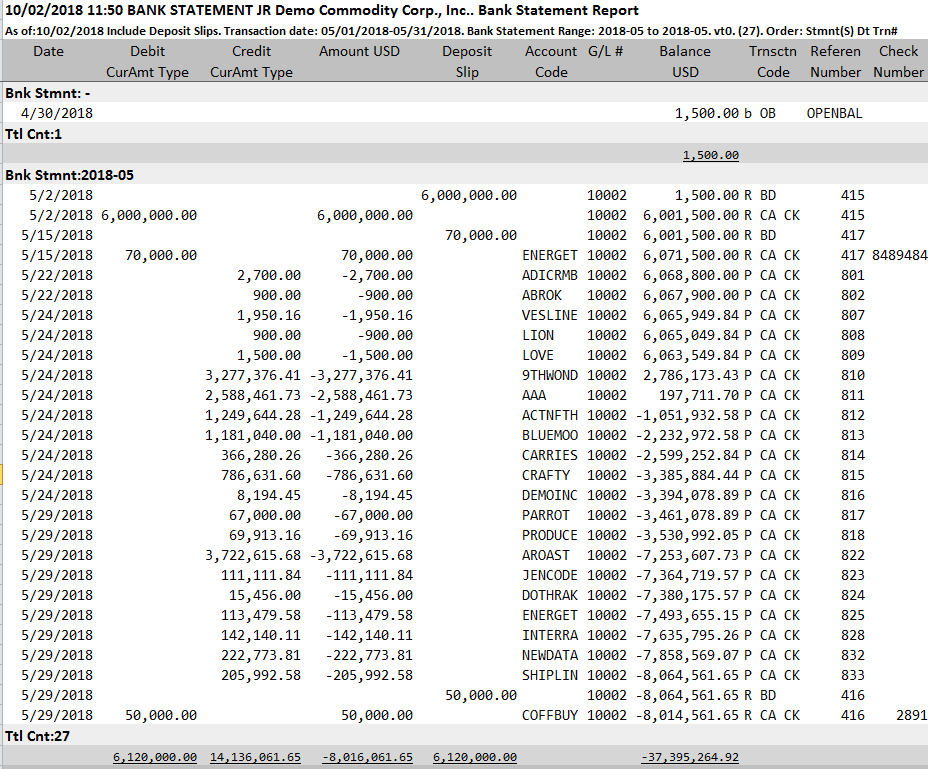Select the LOVE account code
Viewport: 928px width, 769px height.
pos(537,356)
